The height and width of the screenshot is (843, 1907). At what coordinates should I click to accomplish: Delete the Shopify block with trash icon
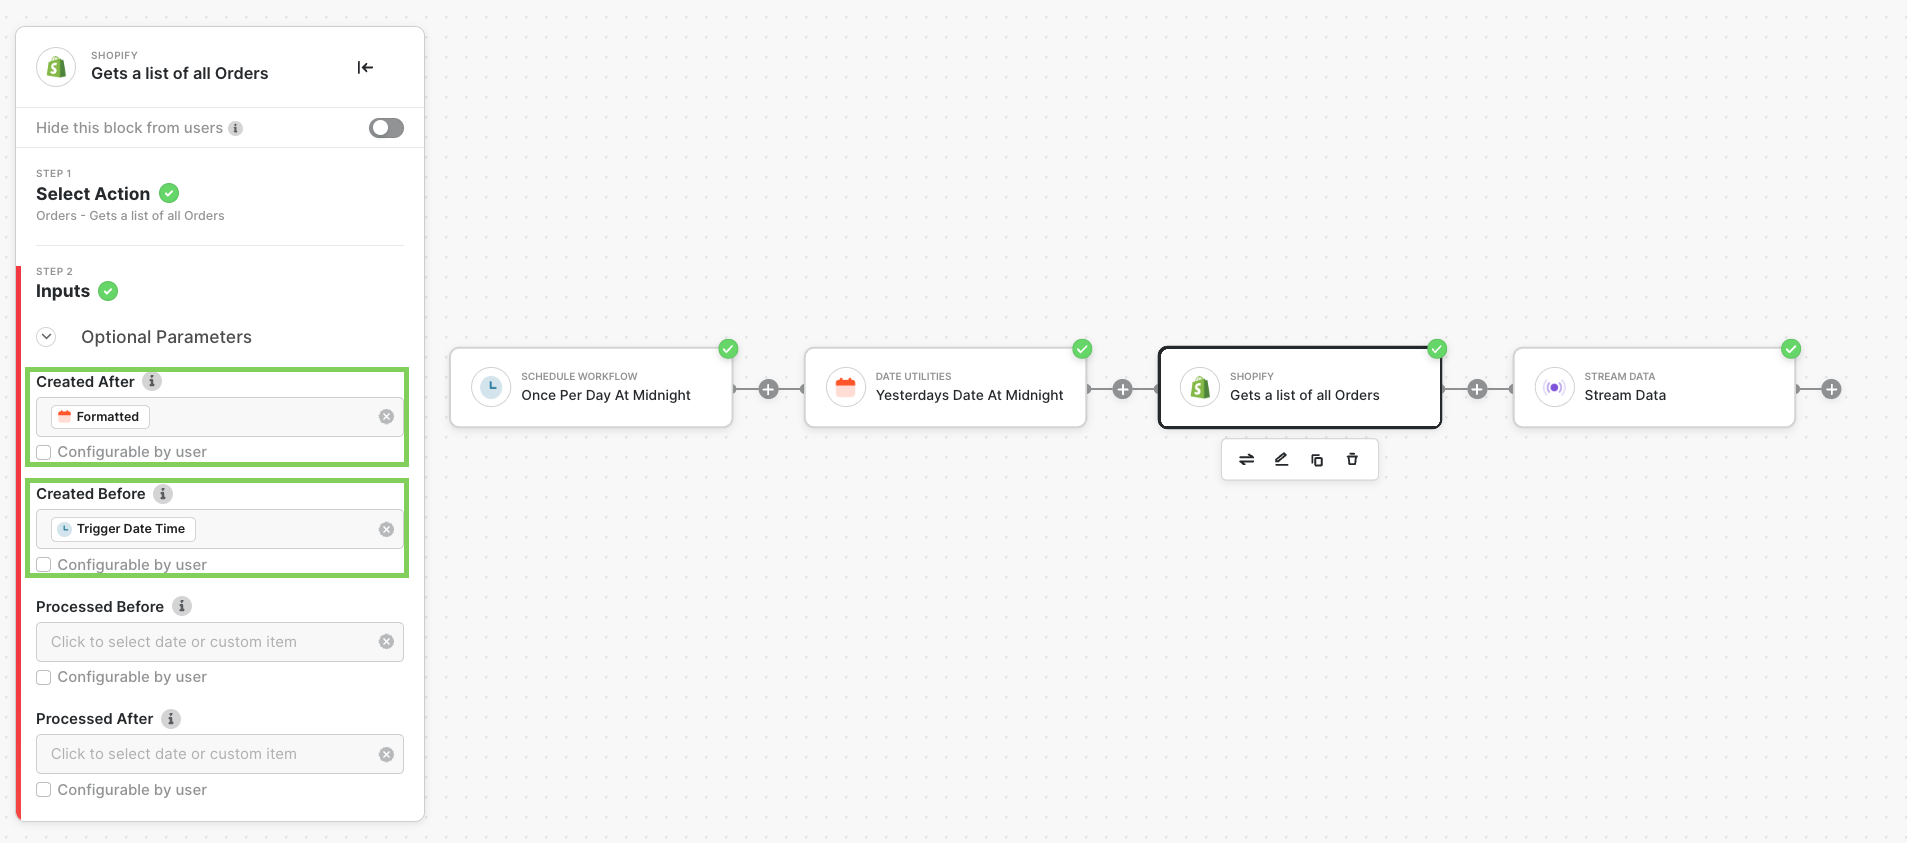click(x=1352, y=460)
